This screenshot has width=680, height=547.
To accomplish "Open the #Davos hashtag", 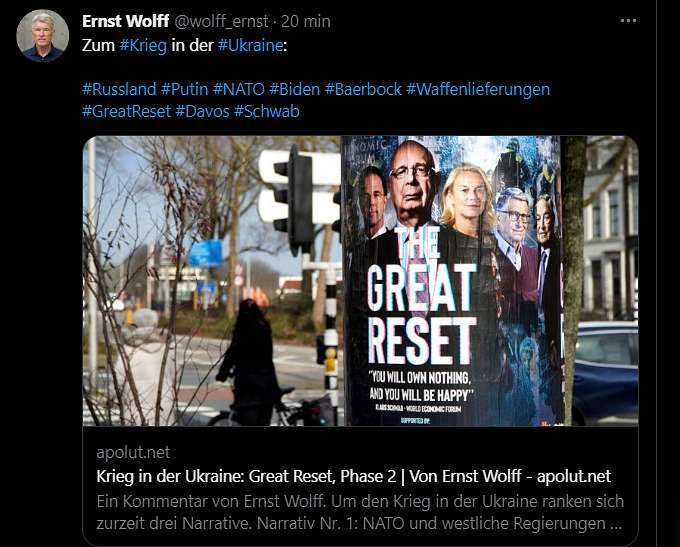I will (203, 111).
